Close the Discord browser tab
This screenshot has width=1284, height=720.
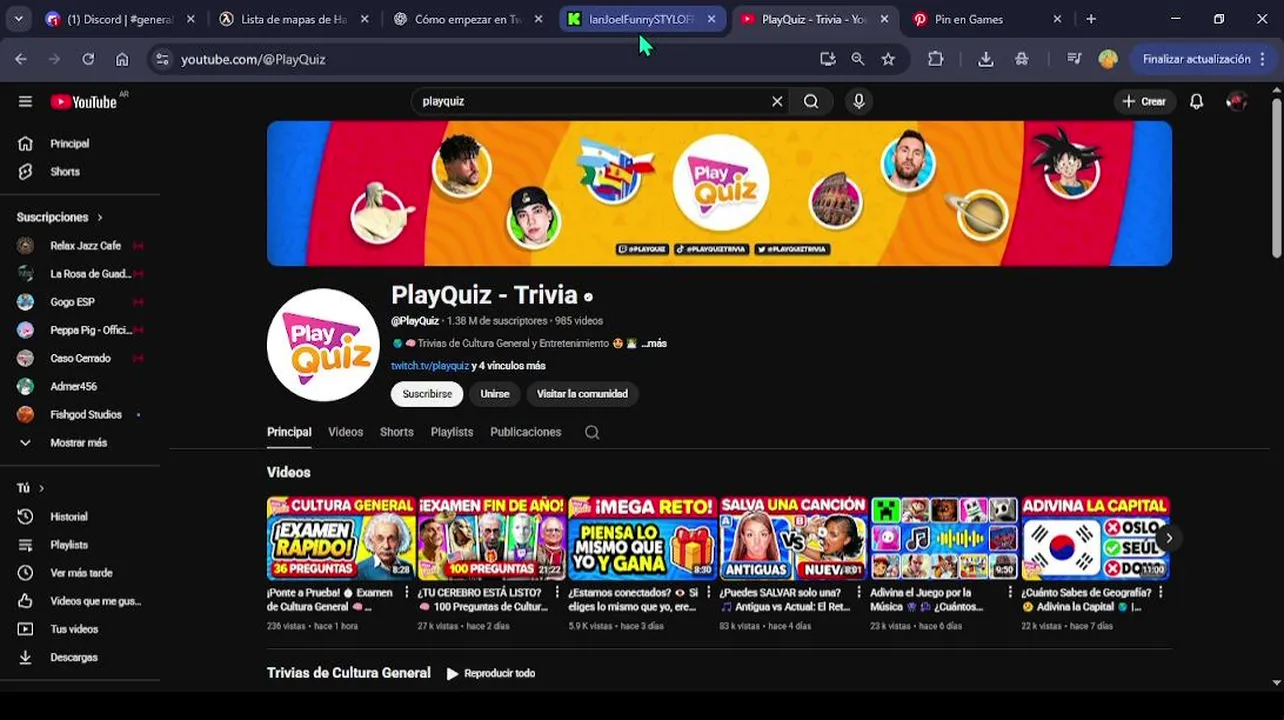point(191,19)
